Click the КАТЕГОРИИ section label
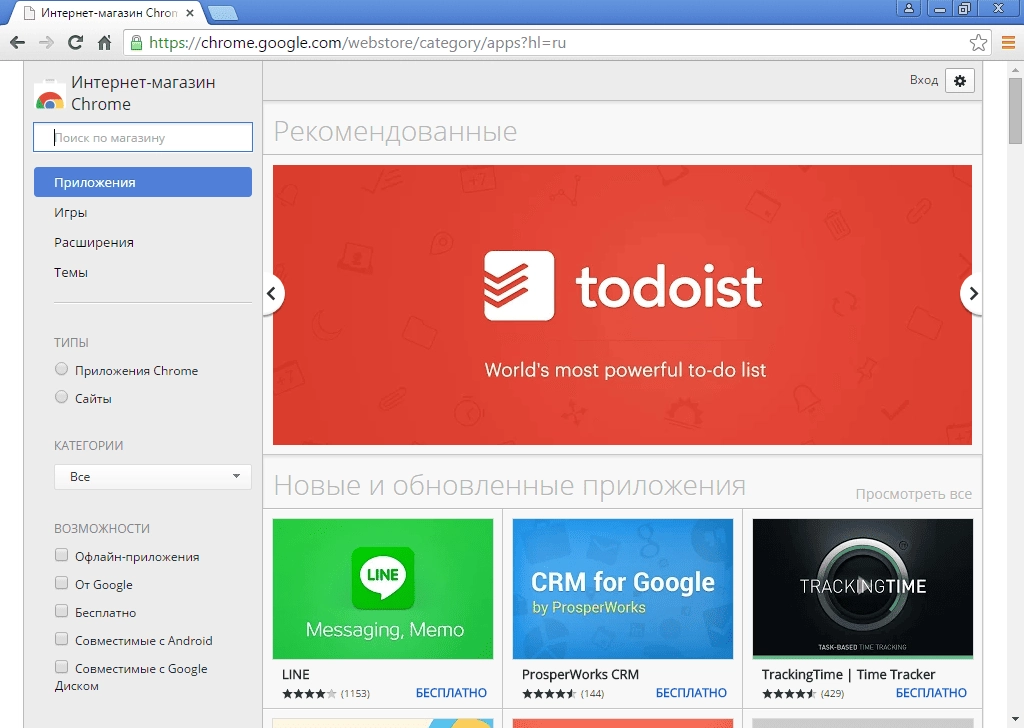The width and height of the screenshot is (1024, 728). [x=89, y=446]
